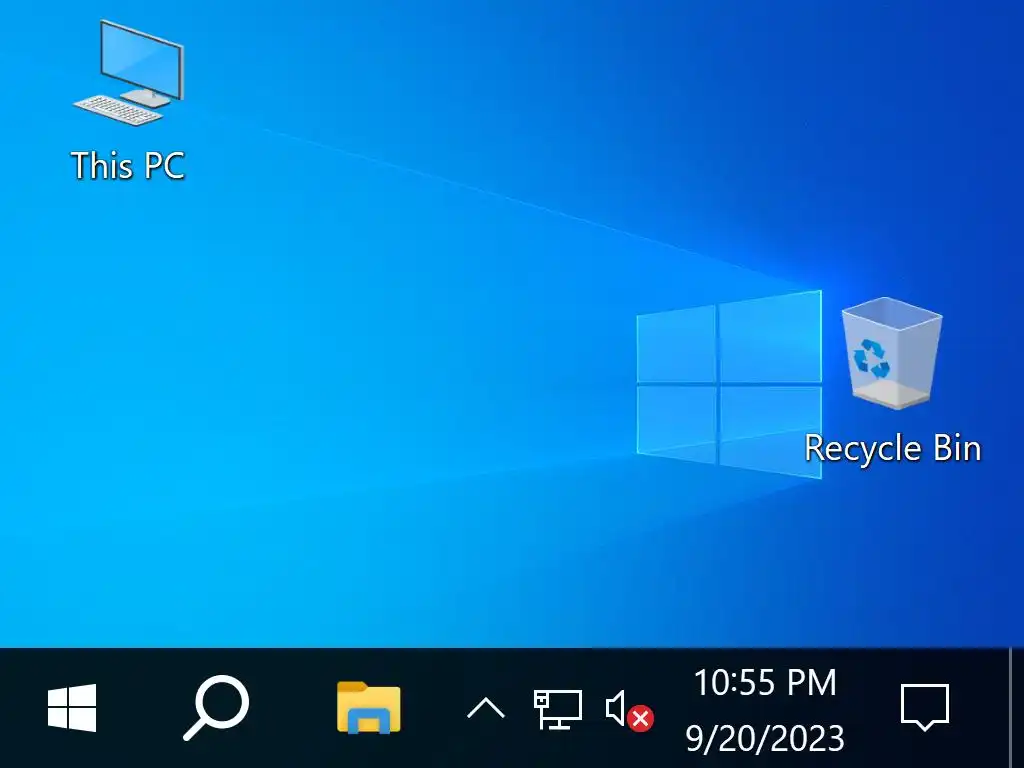The width and height of the screenshot is (1024, 768).
Task: Launch File Explorer from taskbar
Action: (368, 708)
